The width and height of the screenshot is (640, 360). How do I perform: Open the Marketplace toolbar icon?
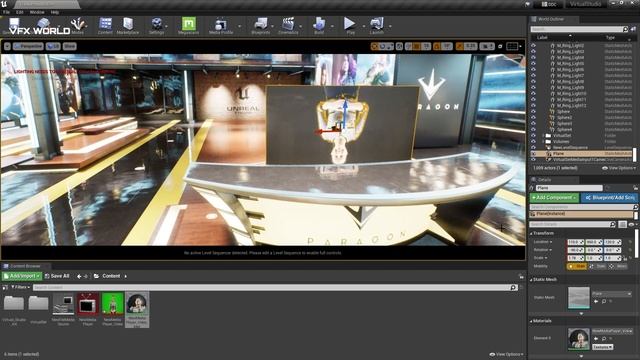click(128, 25)
